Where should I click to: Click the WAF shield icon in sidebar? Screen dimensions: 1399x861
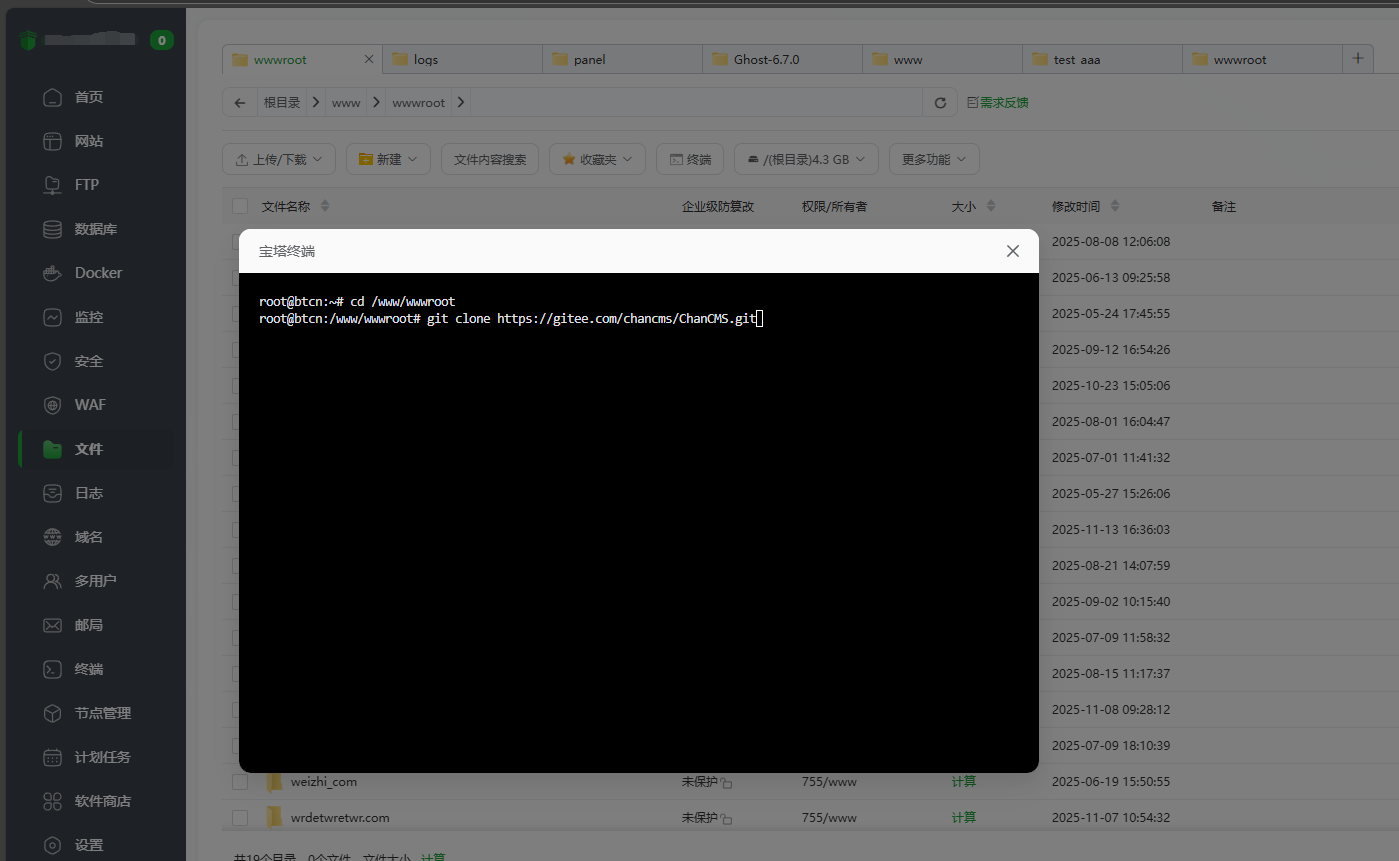pos(53,405)
